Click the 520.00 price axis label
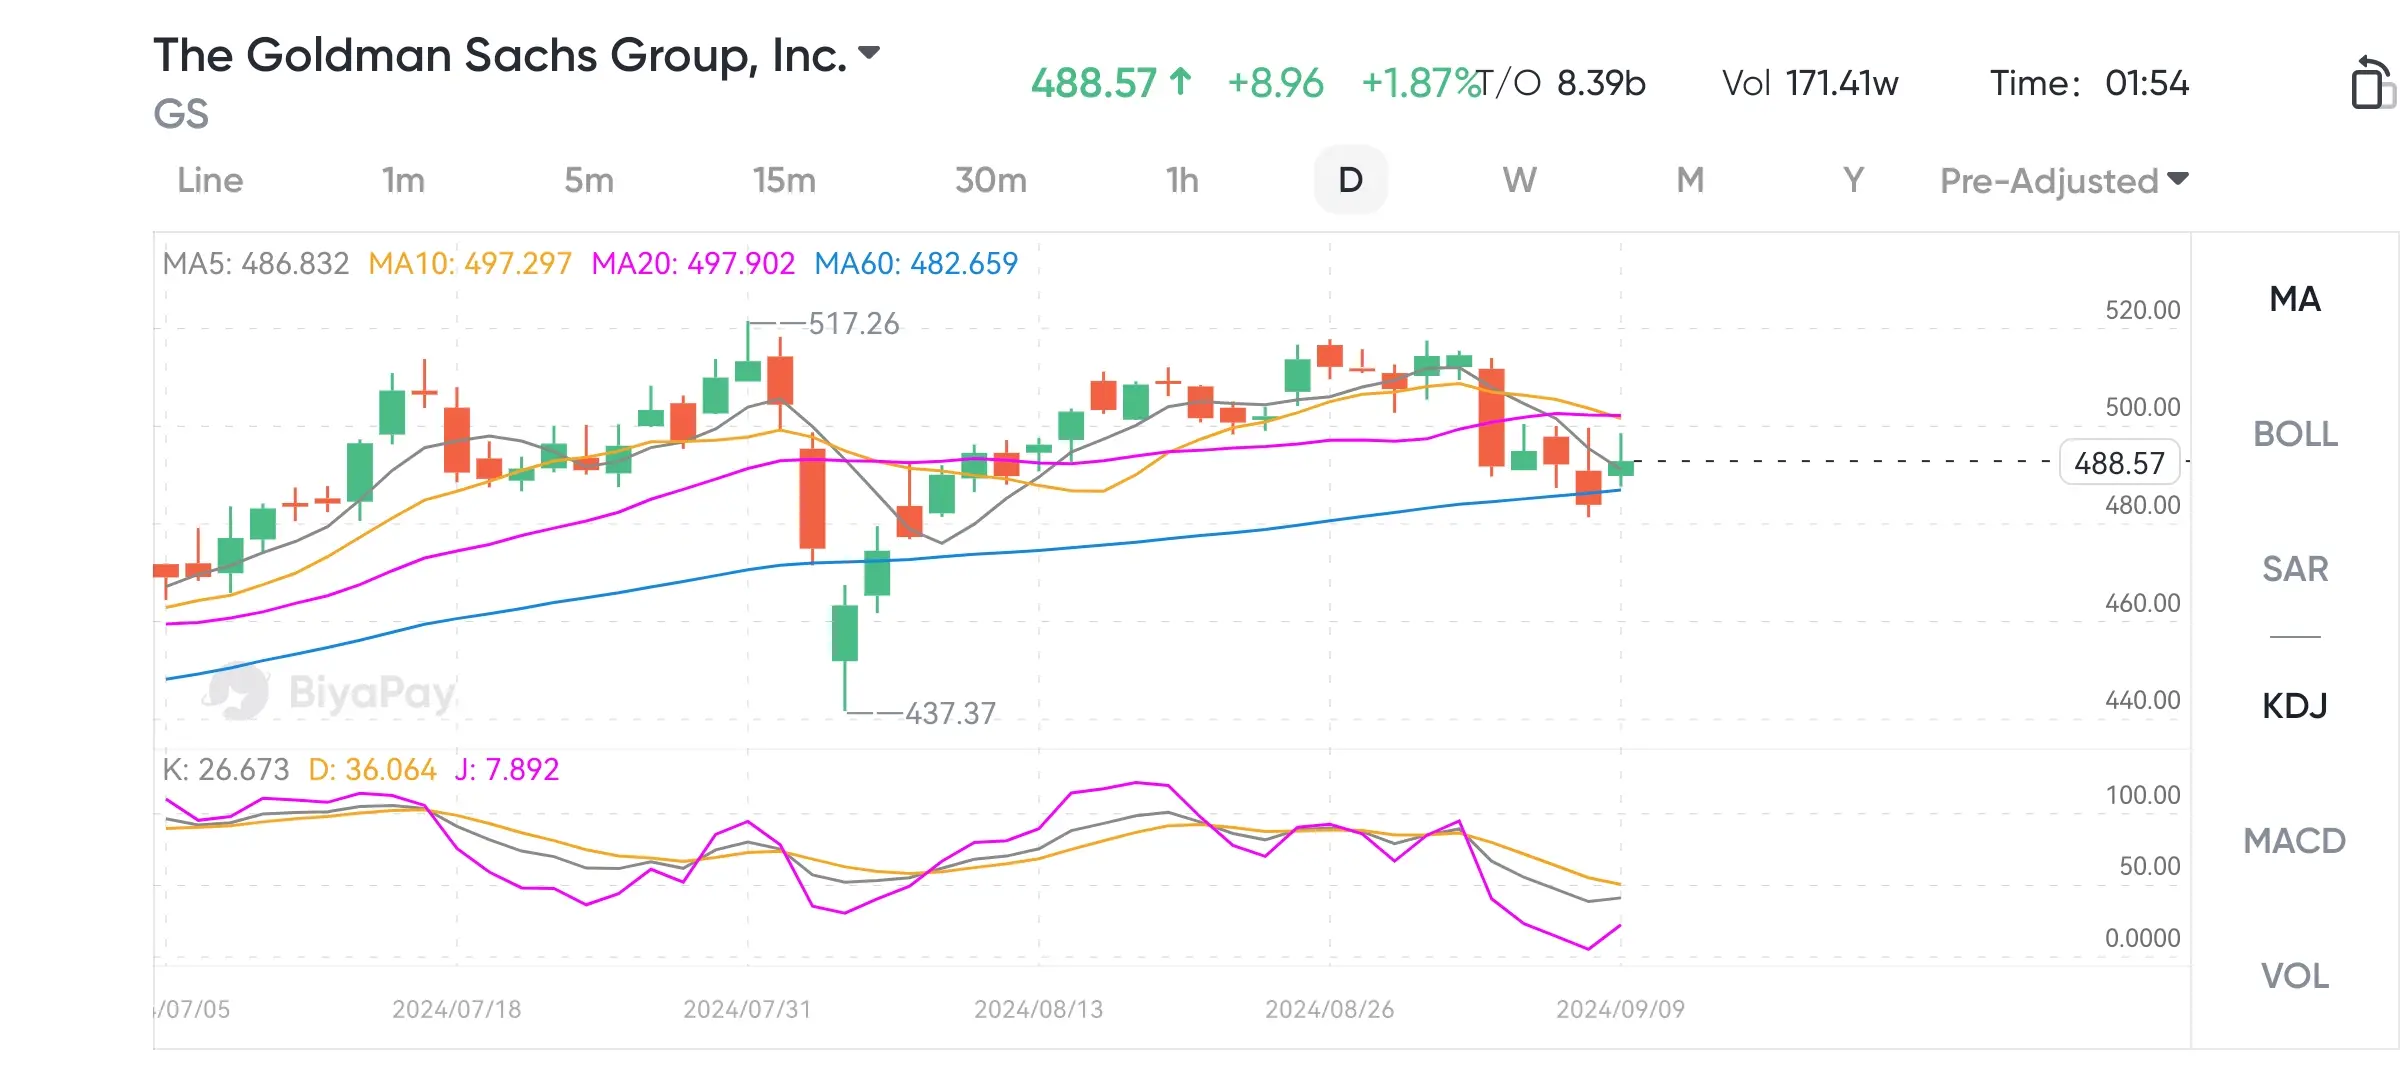 click(2143, 310)
